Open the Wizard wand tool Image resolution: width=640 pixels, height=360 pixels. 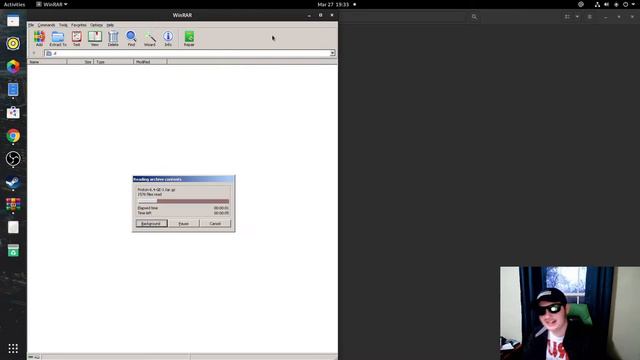pos(149,38)
